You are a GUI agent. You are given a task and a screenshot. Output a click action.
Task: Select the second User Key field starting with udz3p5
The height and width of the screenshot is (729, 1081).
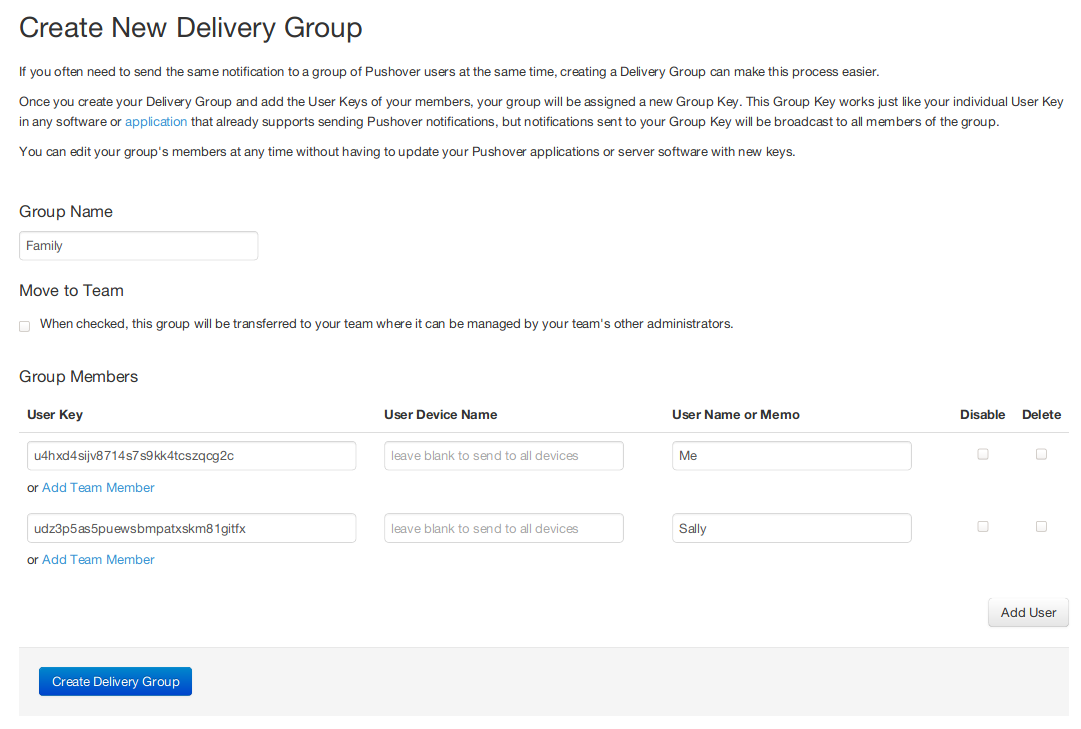point(191,528)
